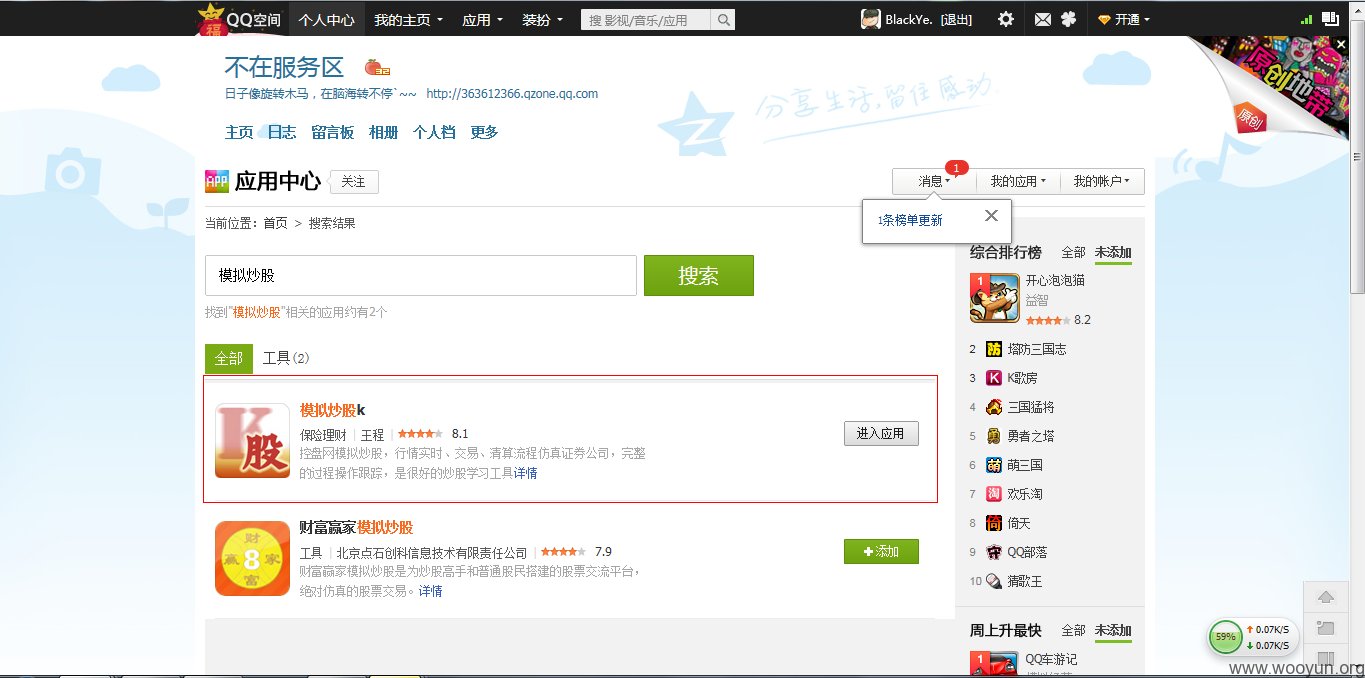Click 三国猛将 icon in ranking
Image resolution: width=1365 pixels, height=678 pixels.
pyautogui.click(x=994, y=407)
